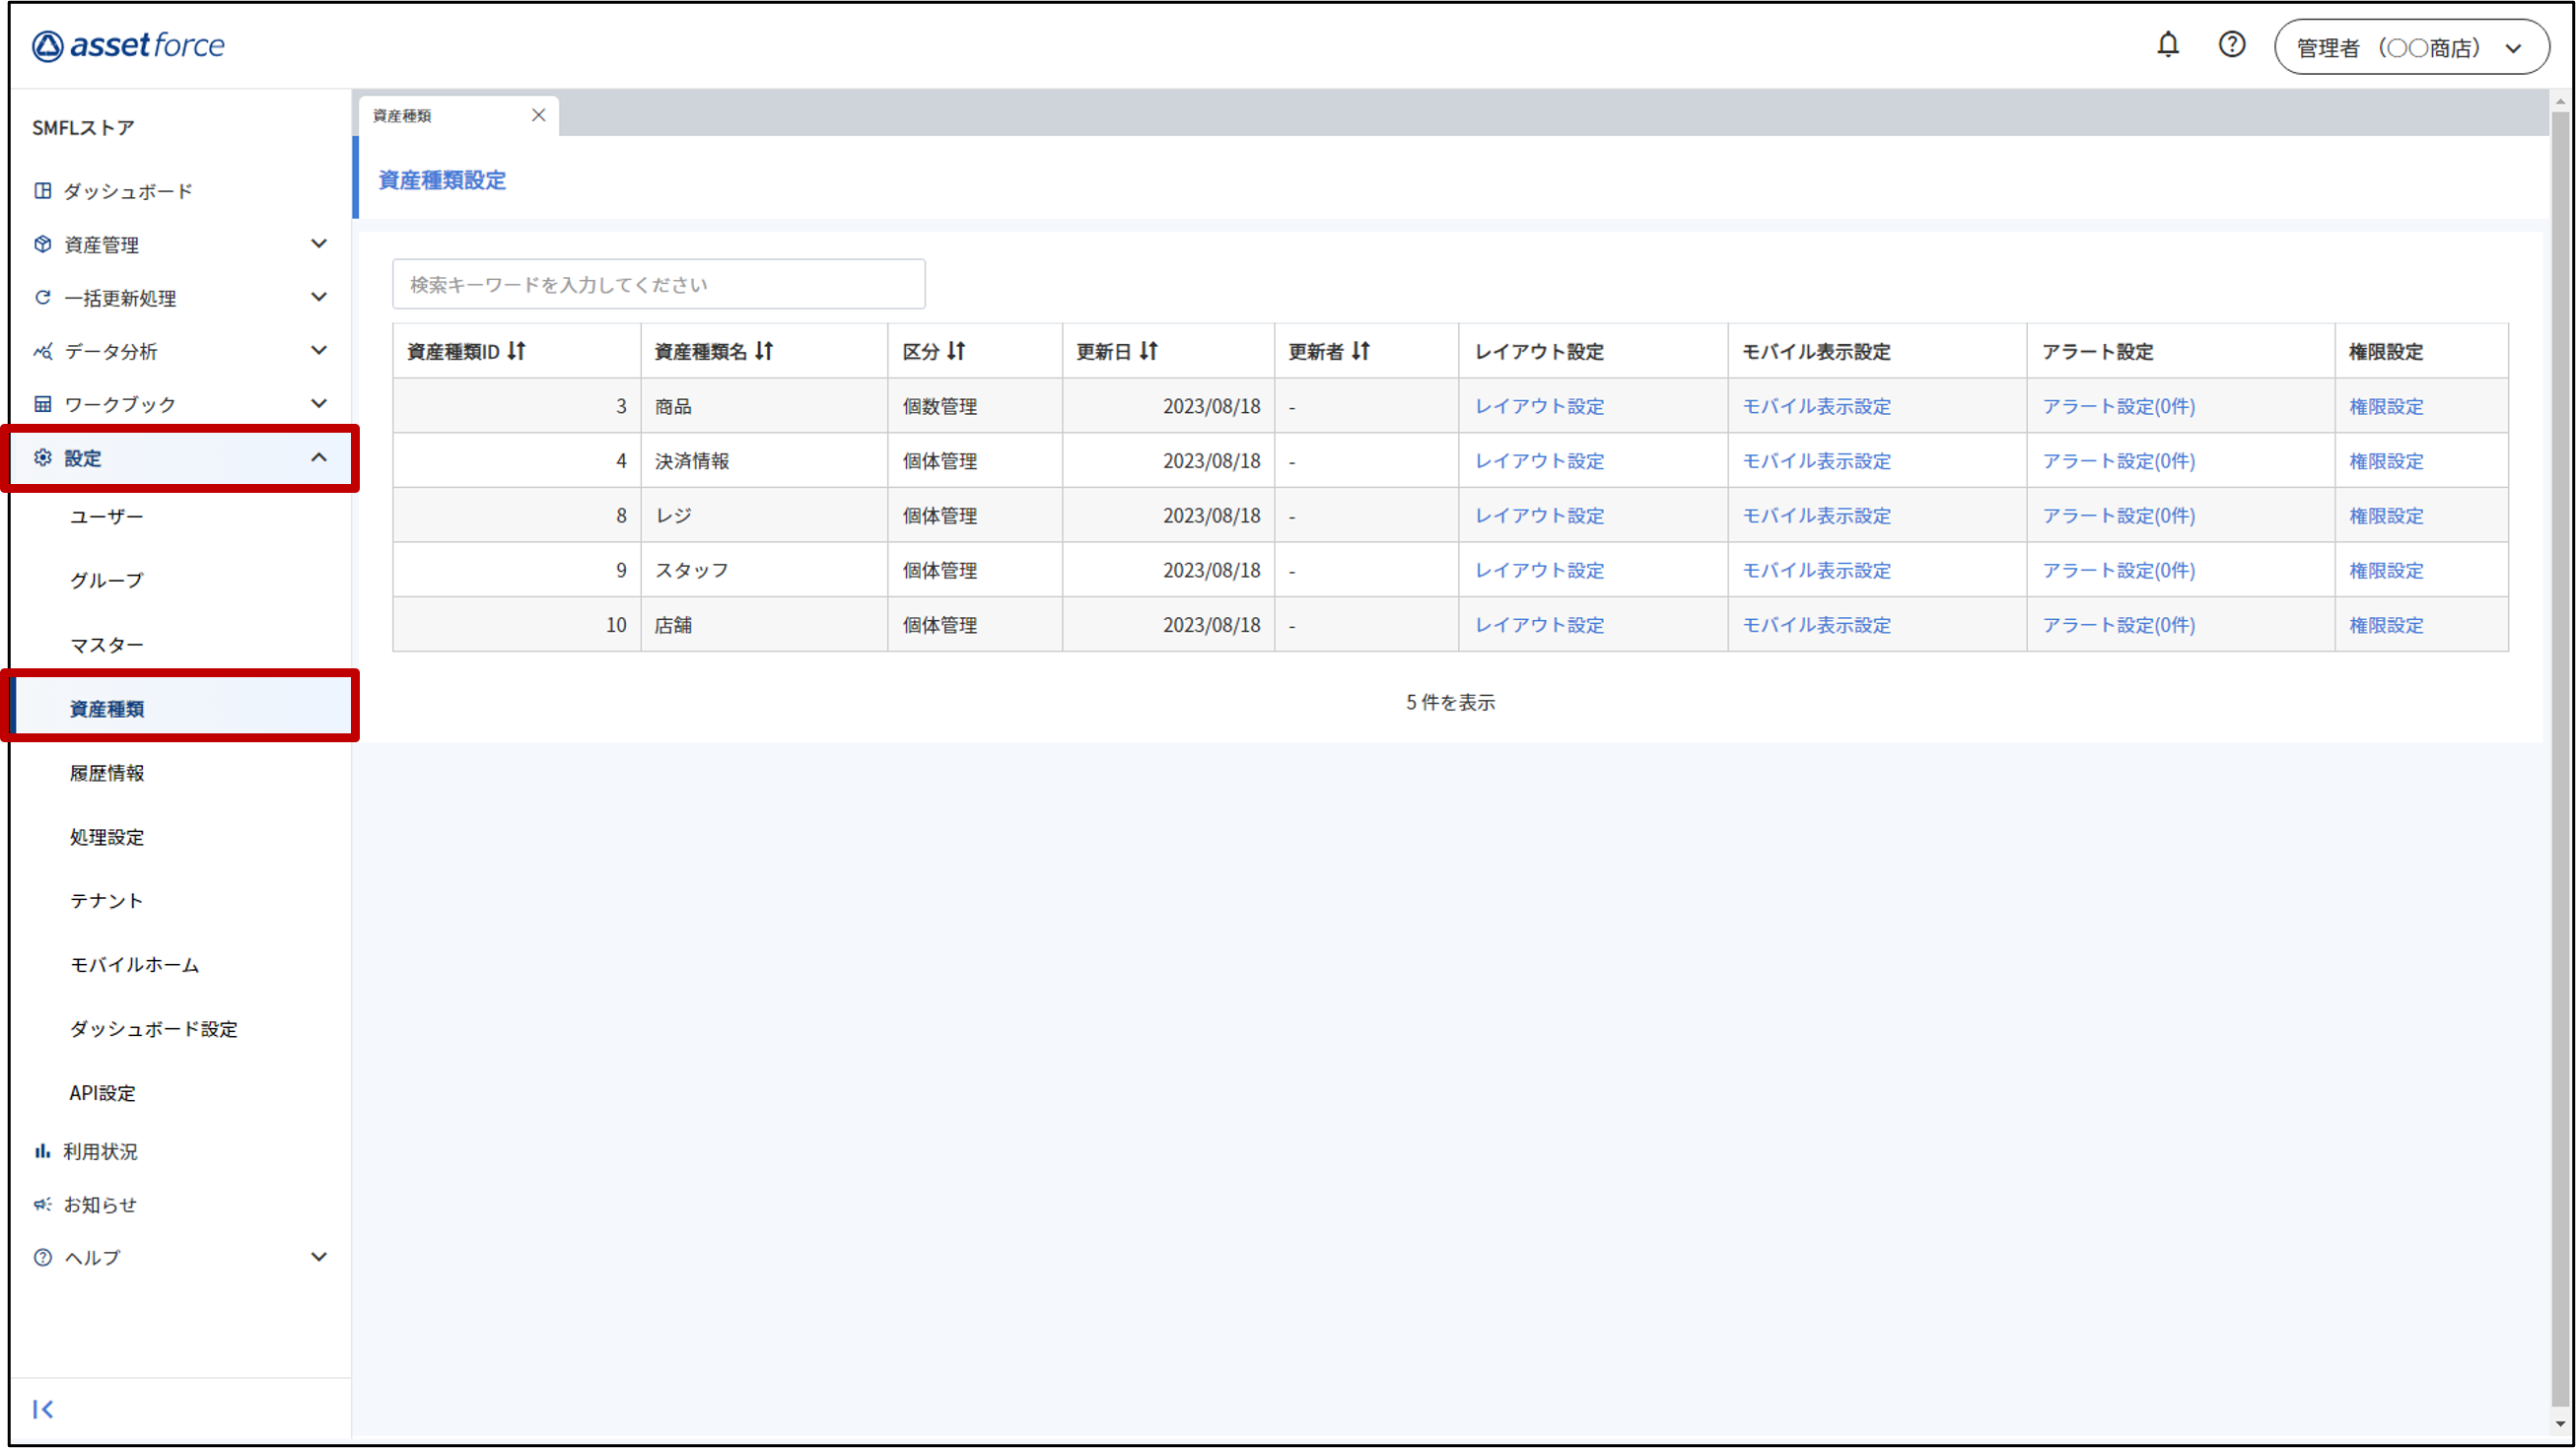Screen dimensions: 2576x1448
Task: Sort by 資産種類名 column sort icon
Action: tap(764, 351)
